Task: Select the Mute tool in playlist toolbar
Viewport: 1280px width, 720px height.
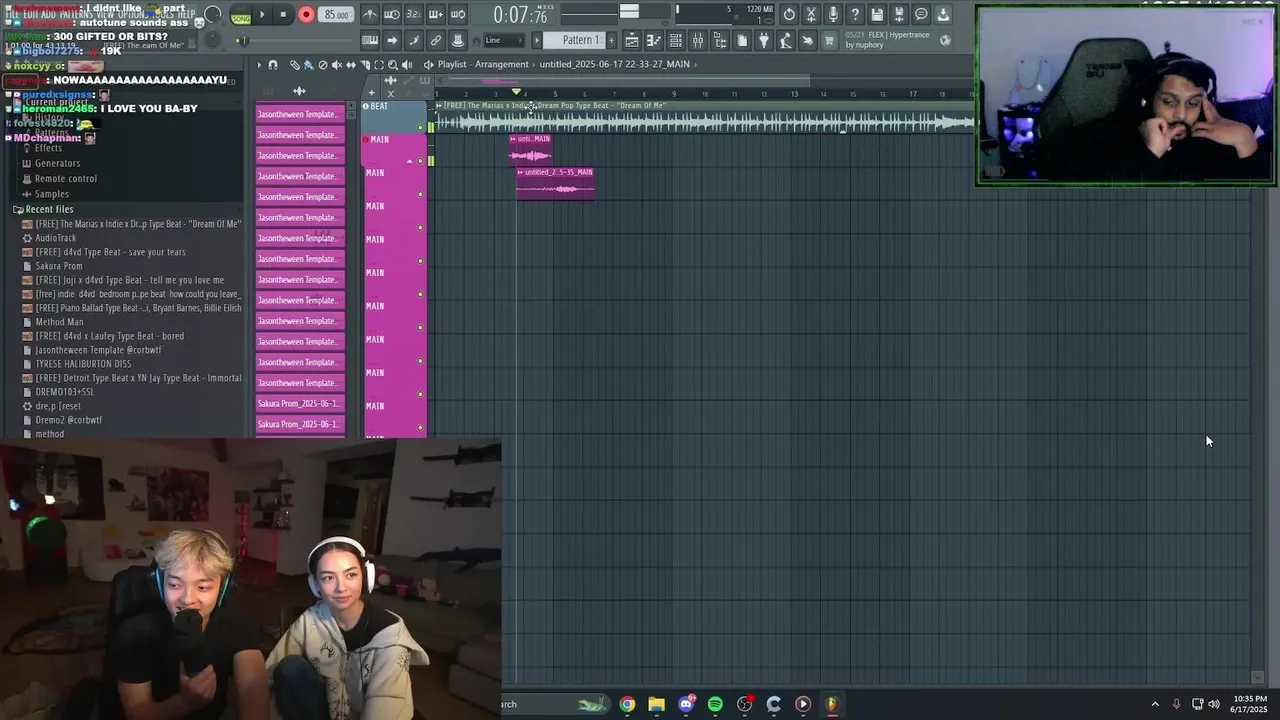Action: (x=336, y=65)
